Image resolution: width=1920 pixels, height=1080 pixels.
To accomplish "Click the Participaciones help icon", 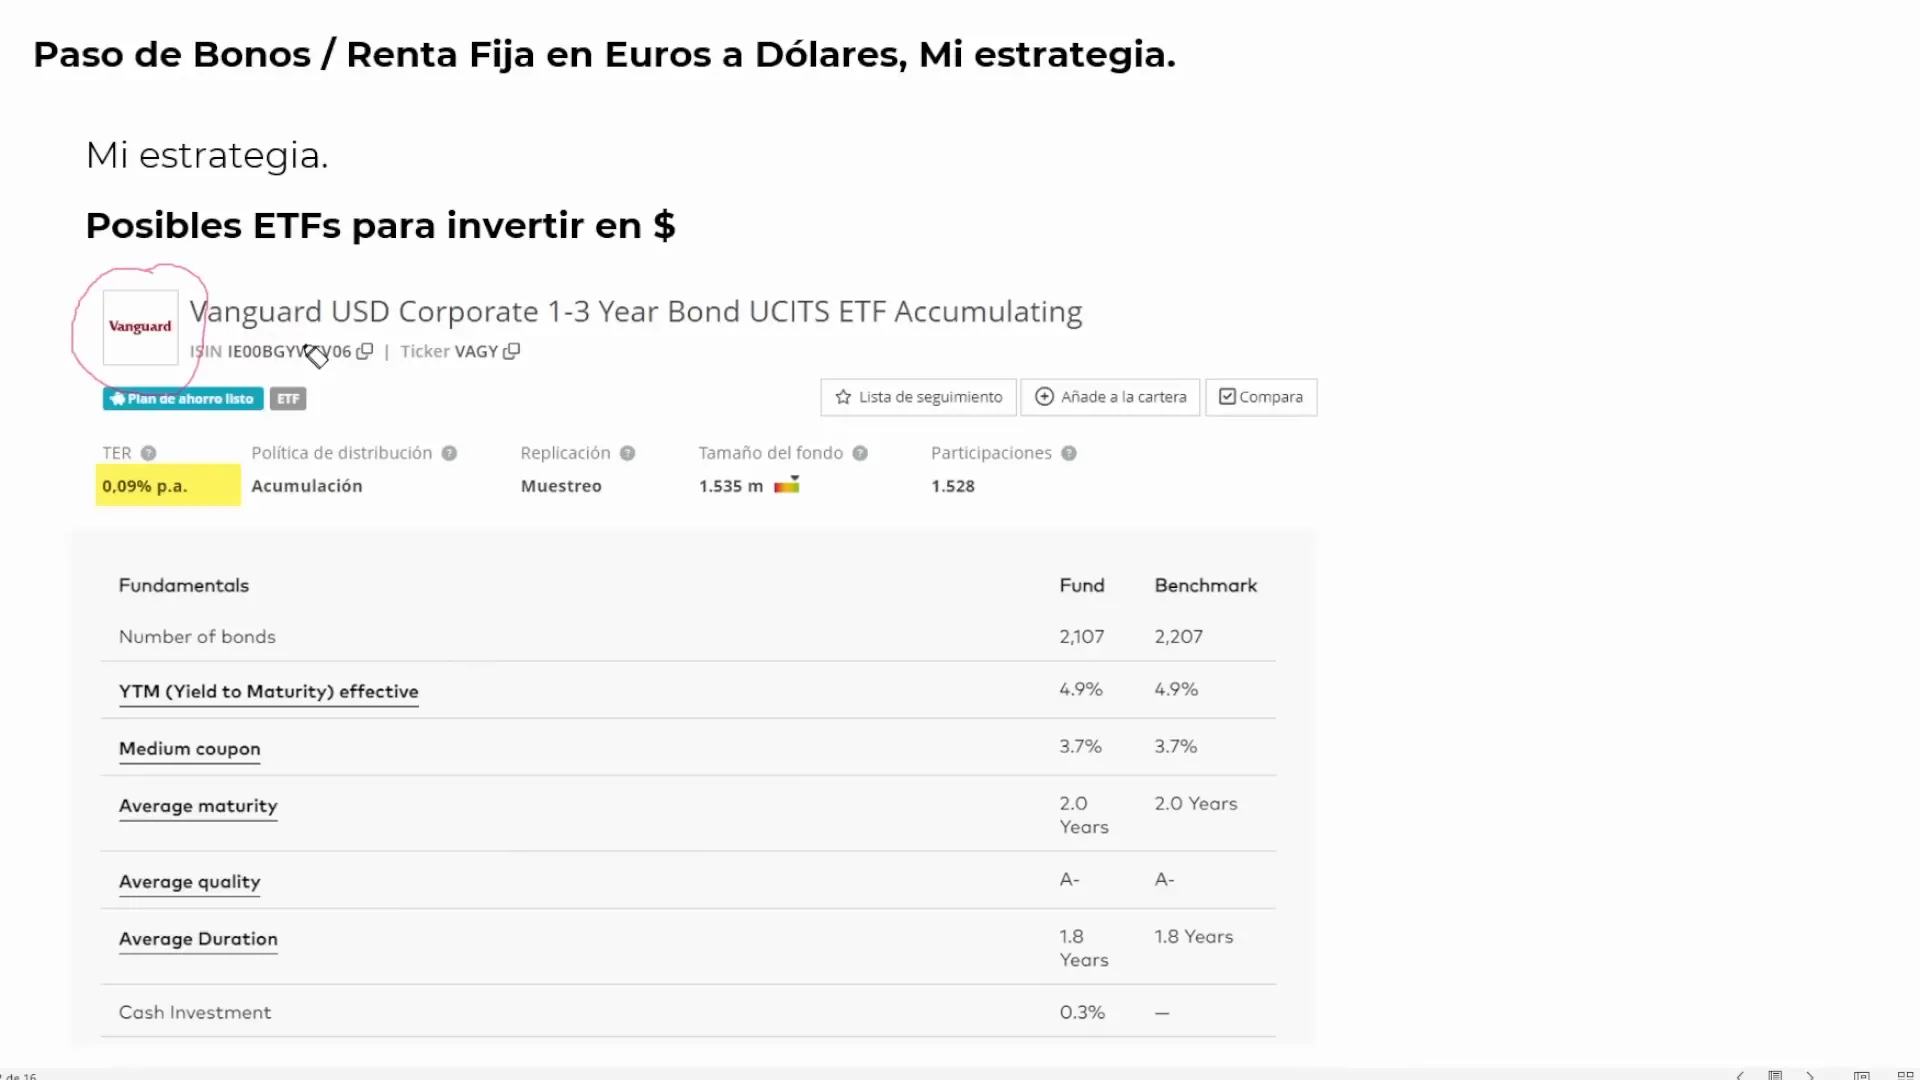I will pyautogui.click(x=1069, y=453).
